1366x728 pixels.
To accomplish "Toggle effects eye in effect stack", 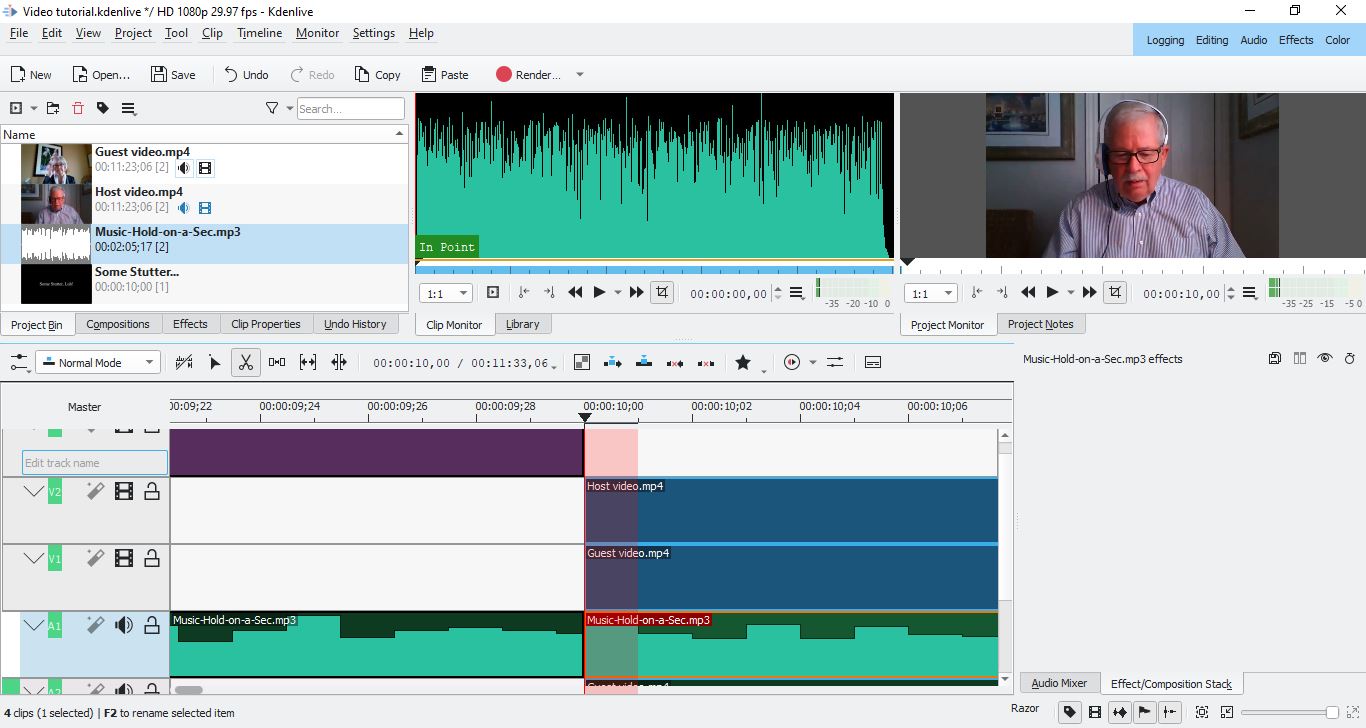I will (x=1325, y=358).
